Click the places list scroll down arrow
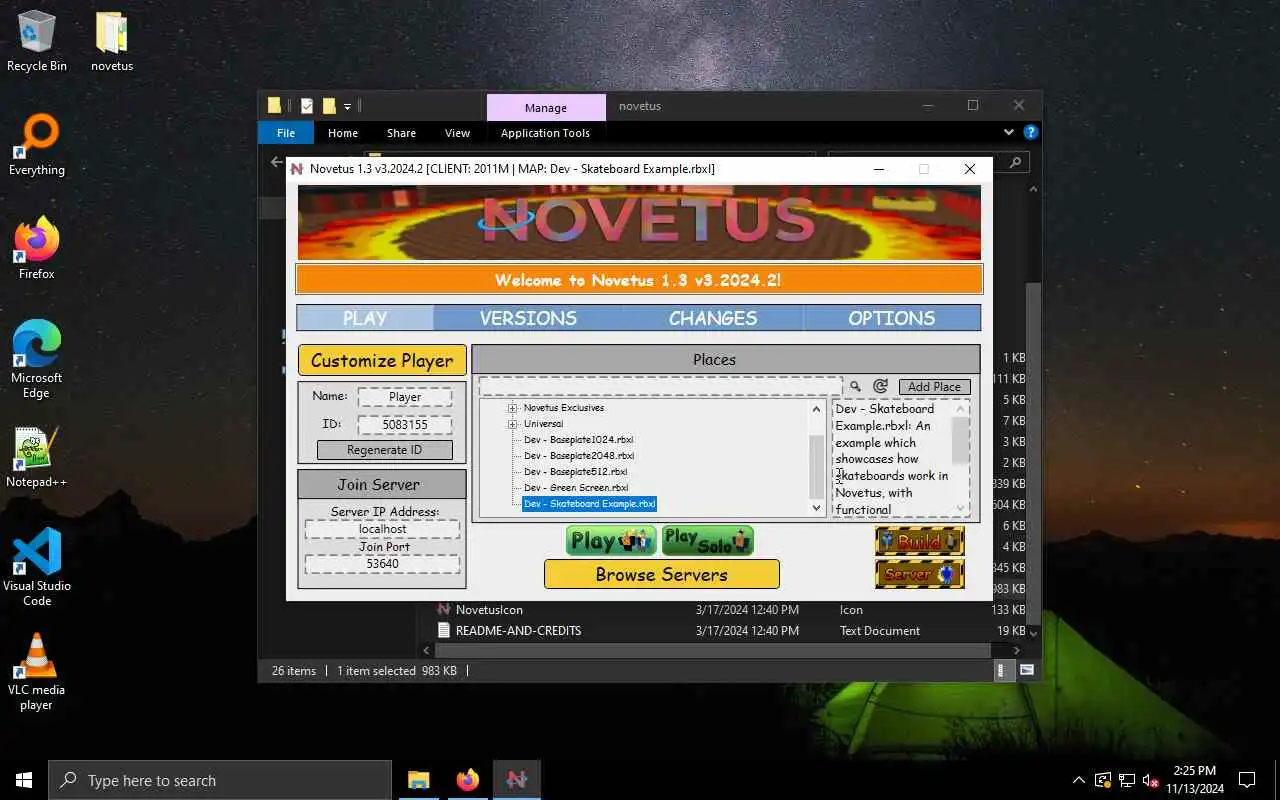 click(x=817, y=508)
